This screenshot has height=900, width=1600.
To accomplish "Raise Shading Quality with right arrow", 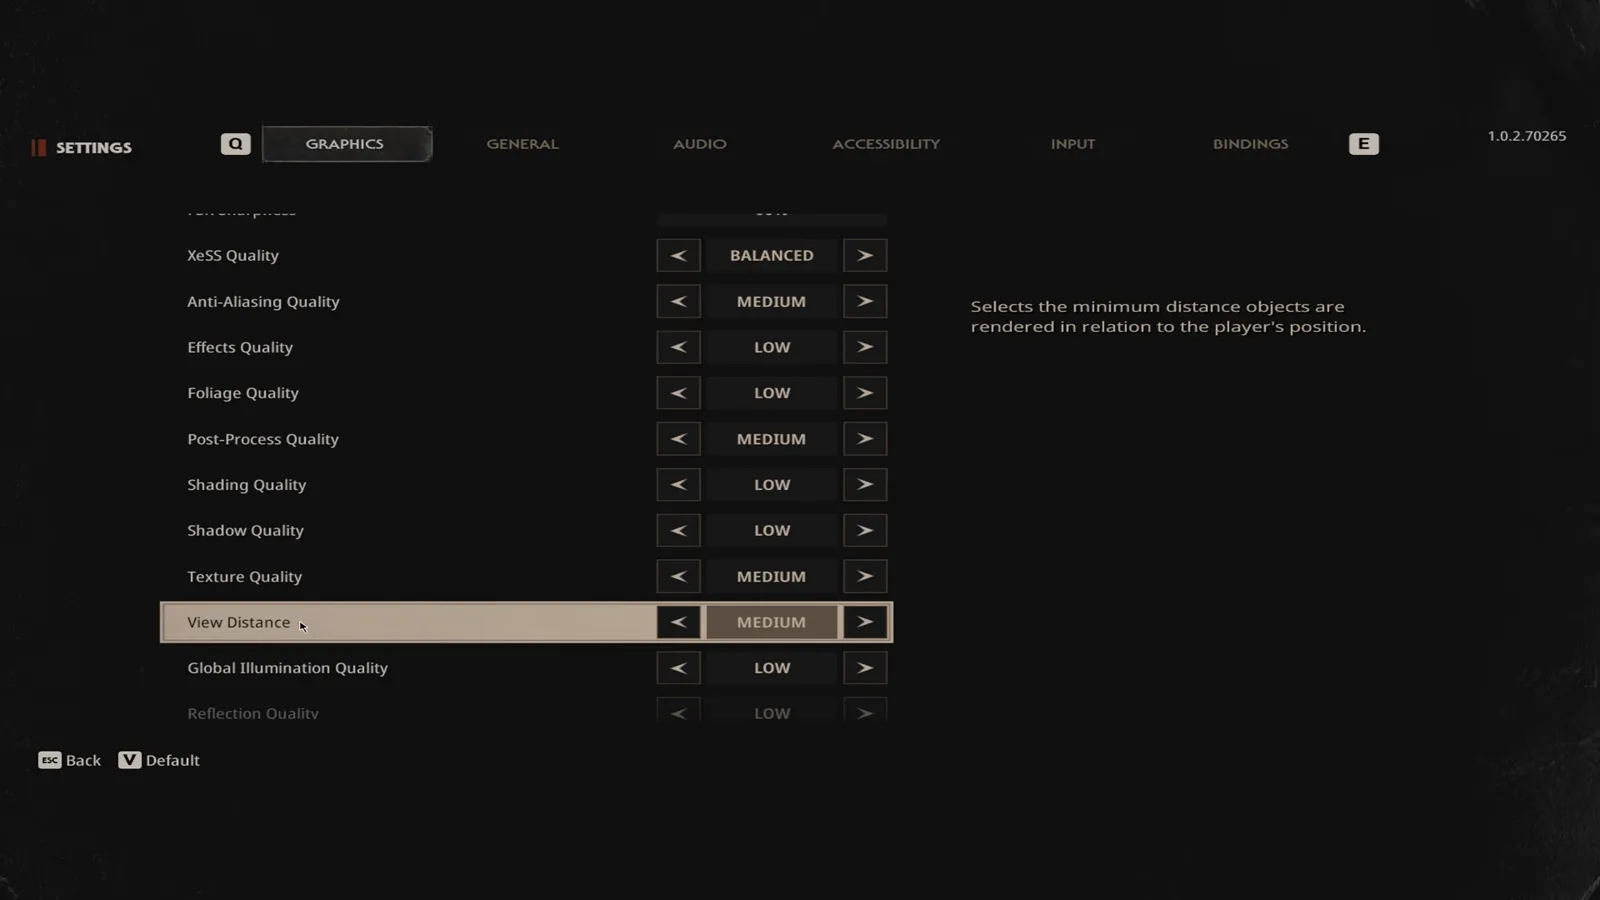I will (x=865, y=484).
